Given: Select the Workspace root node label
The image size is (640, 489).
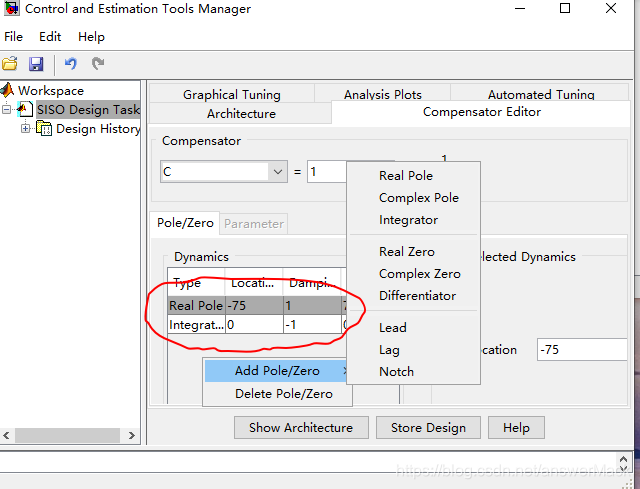Looking at the screenshot, I should click(x=51, y=90).
